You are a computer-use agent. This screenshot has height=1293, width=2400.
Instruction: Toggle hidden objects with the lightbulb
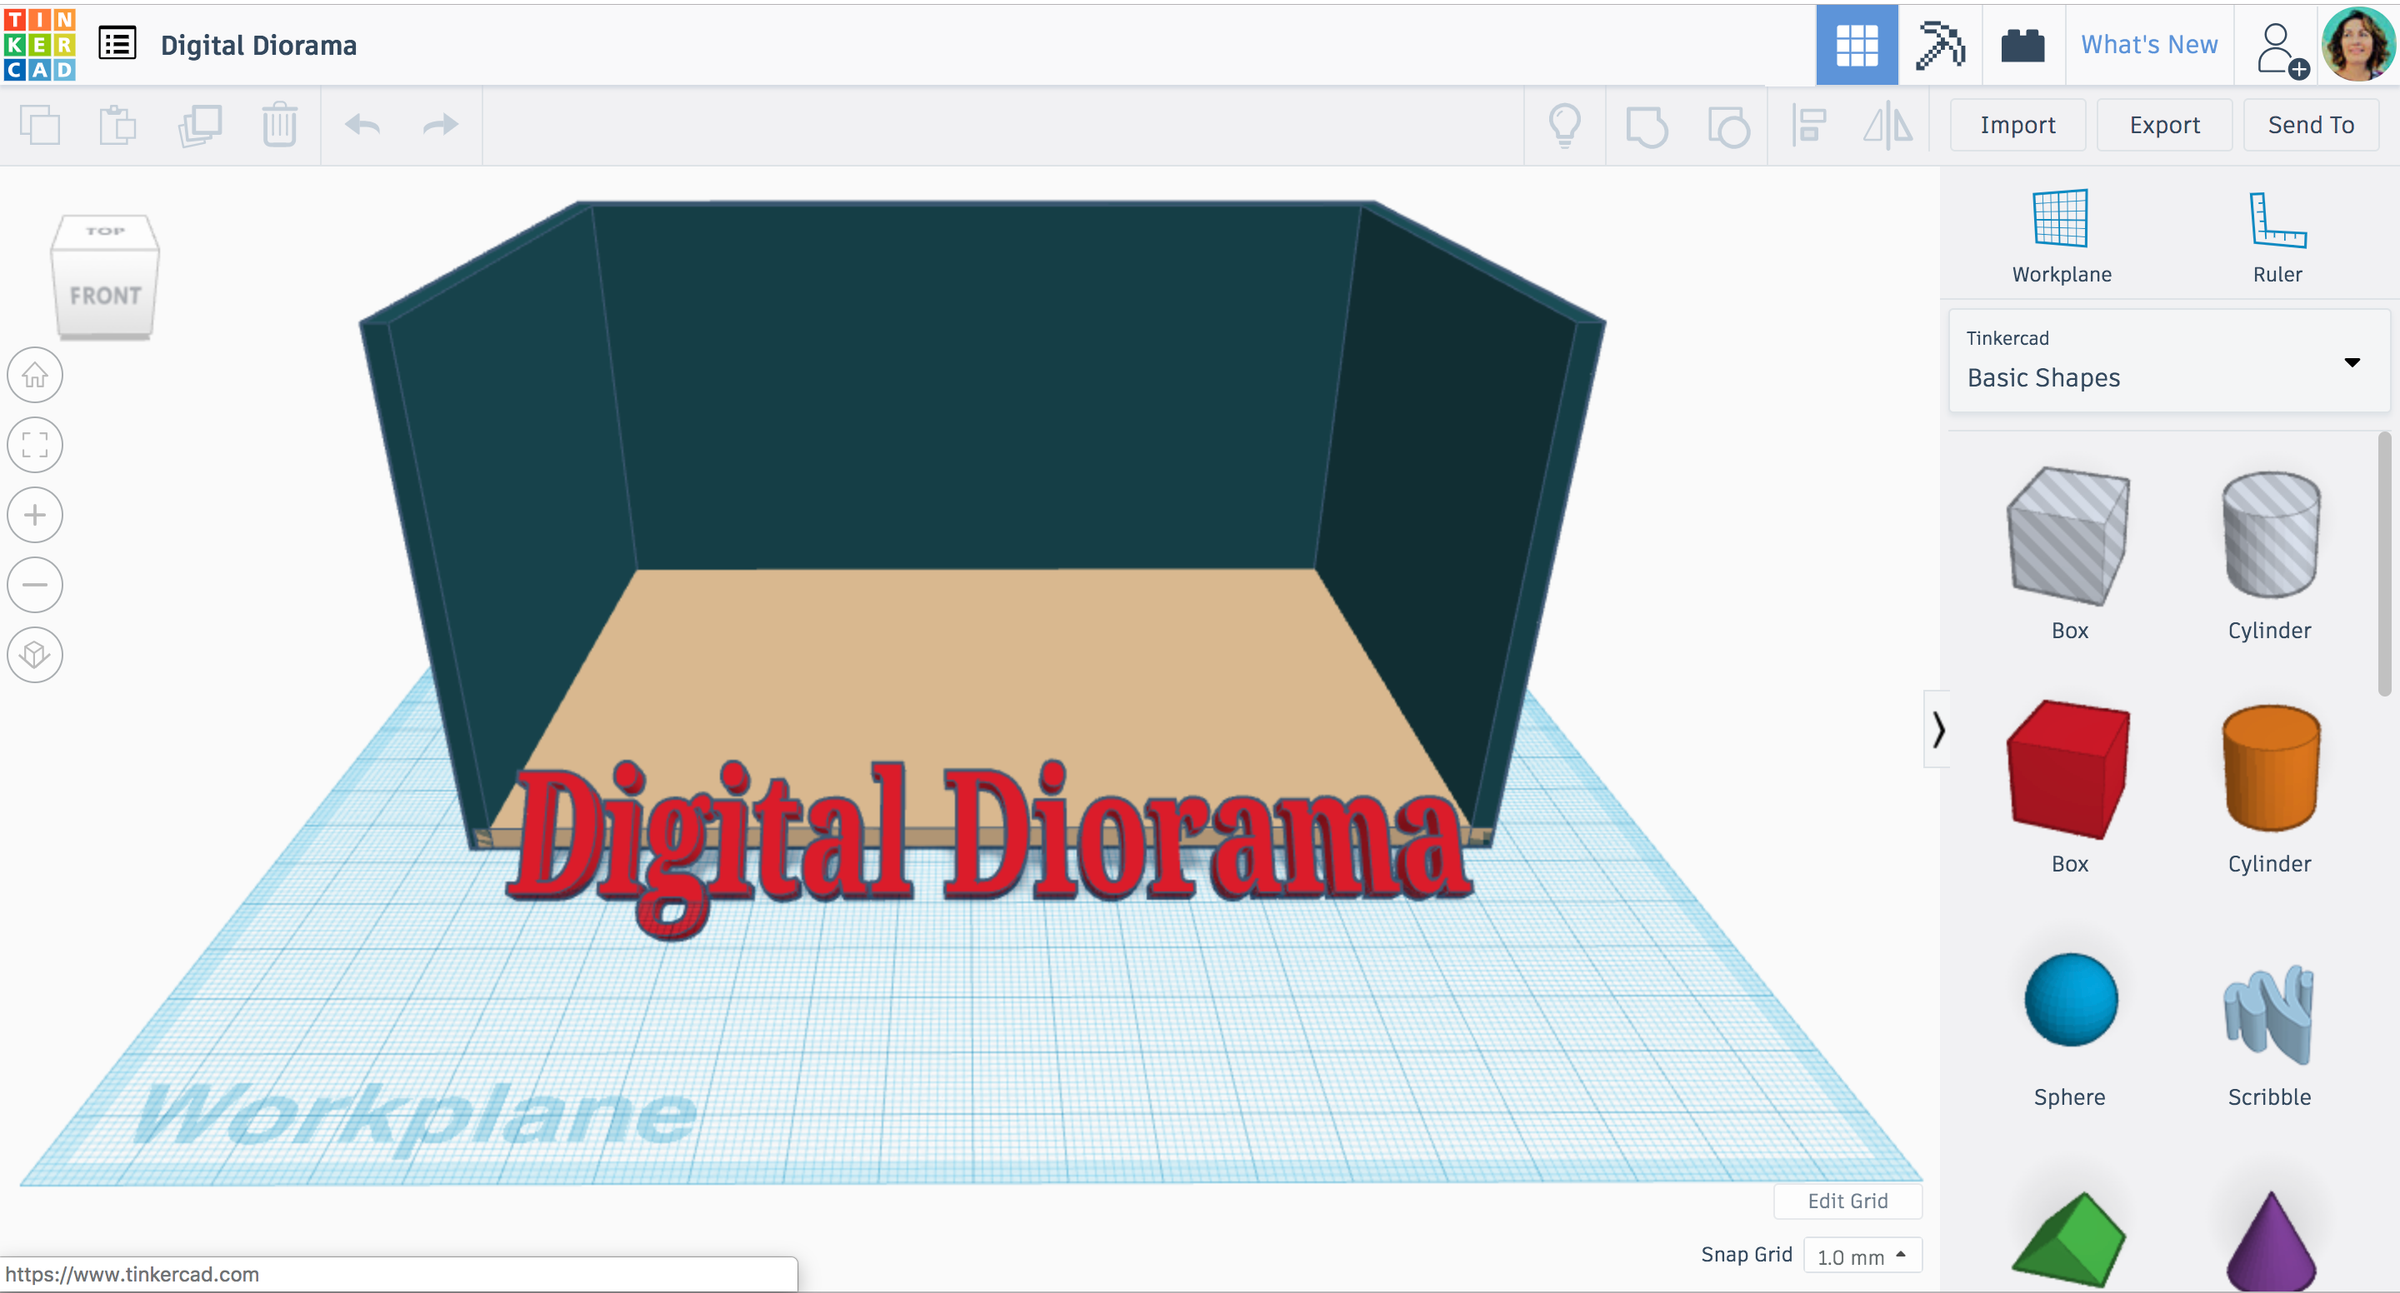pos(1564,124)
